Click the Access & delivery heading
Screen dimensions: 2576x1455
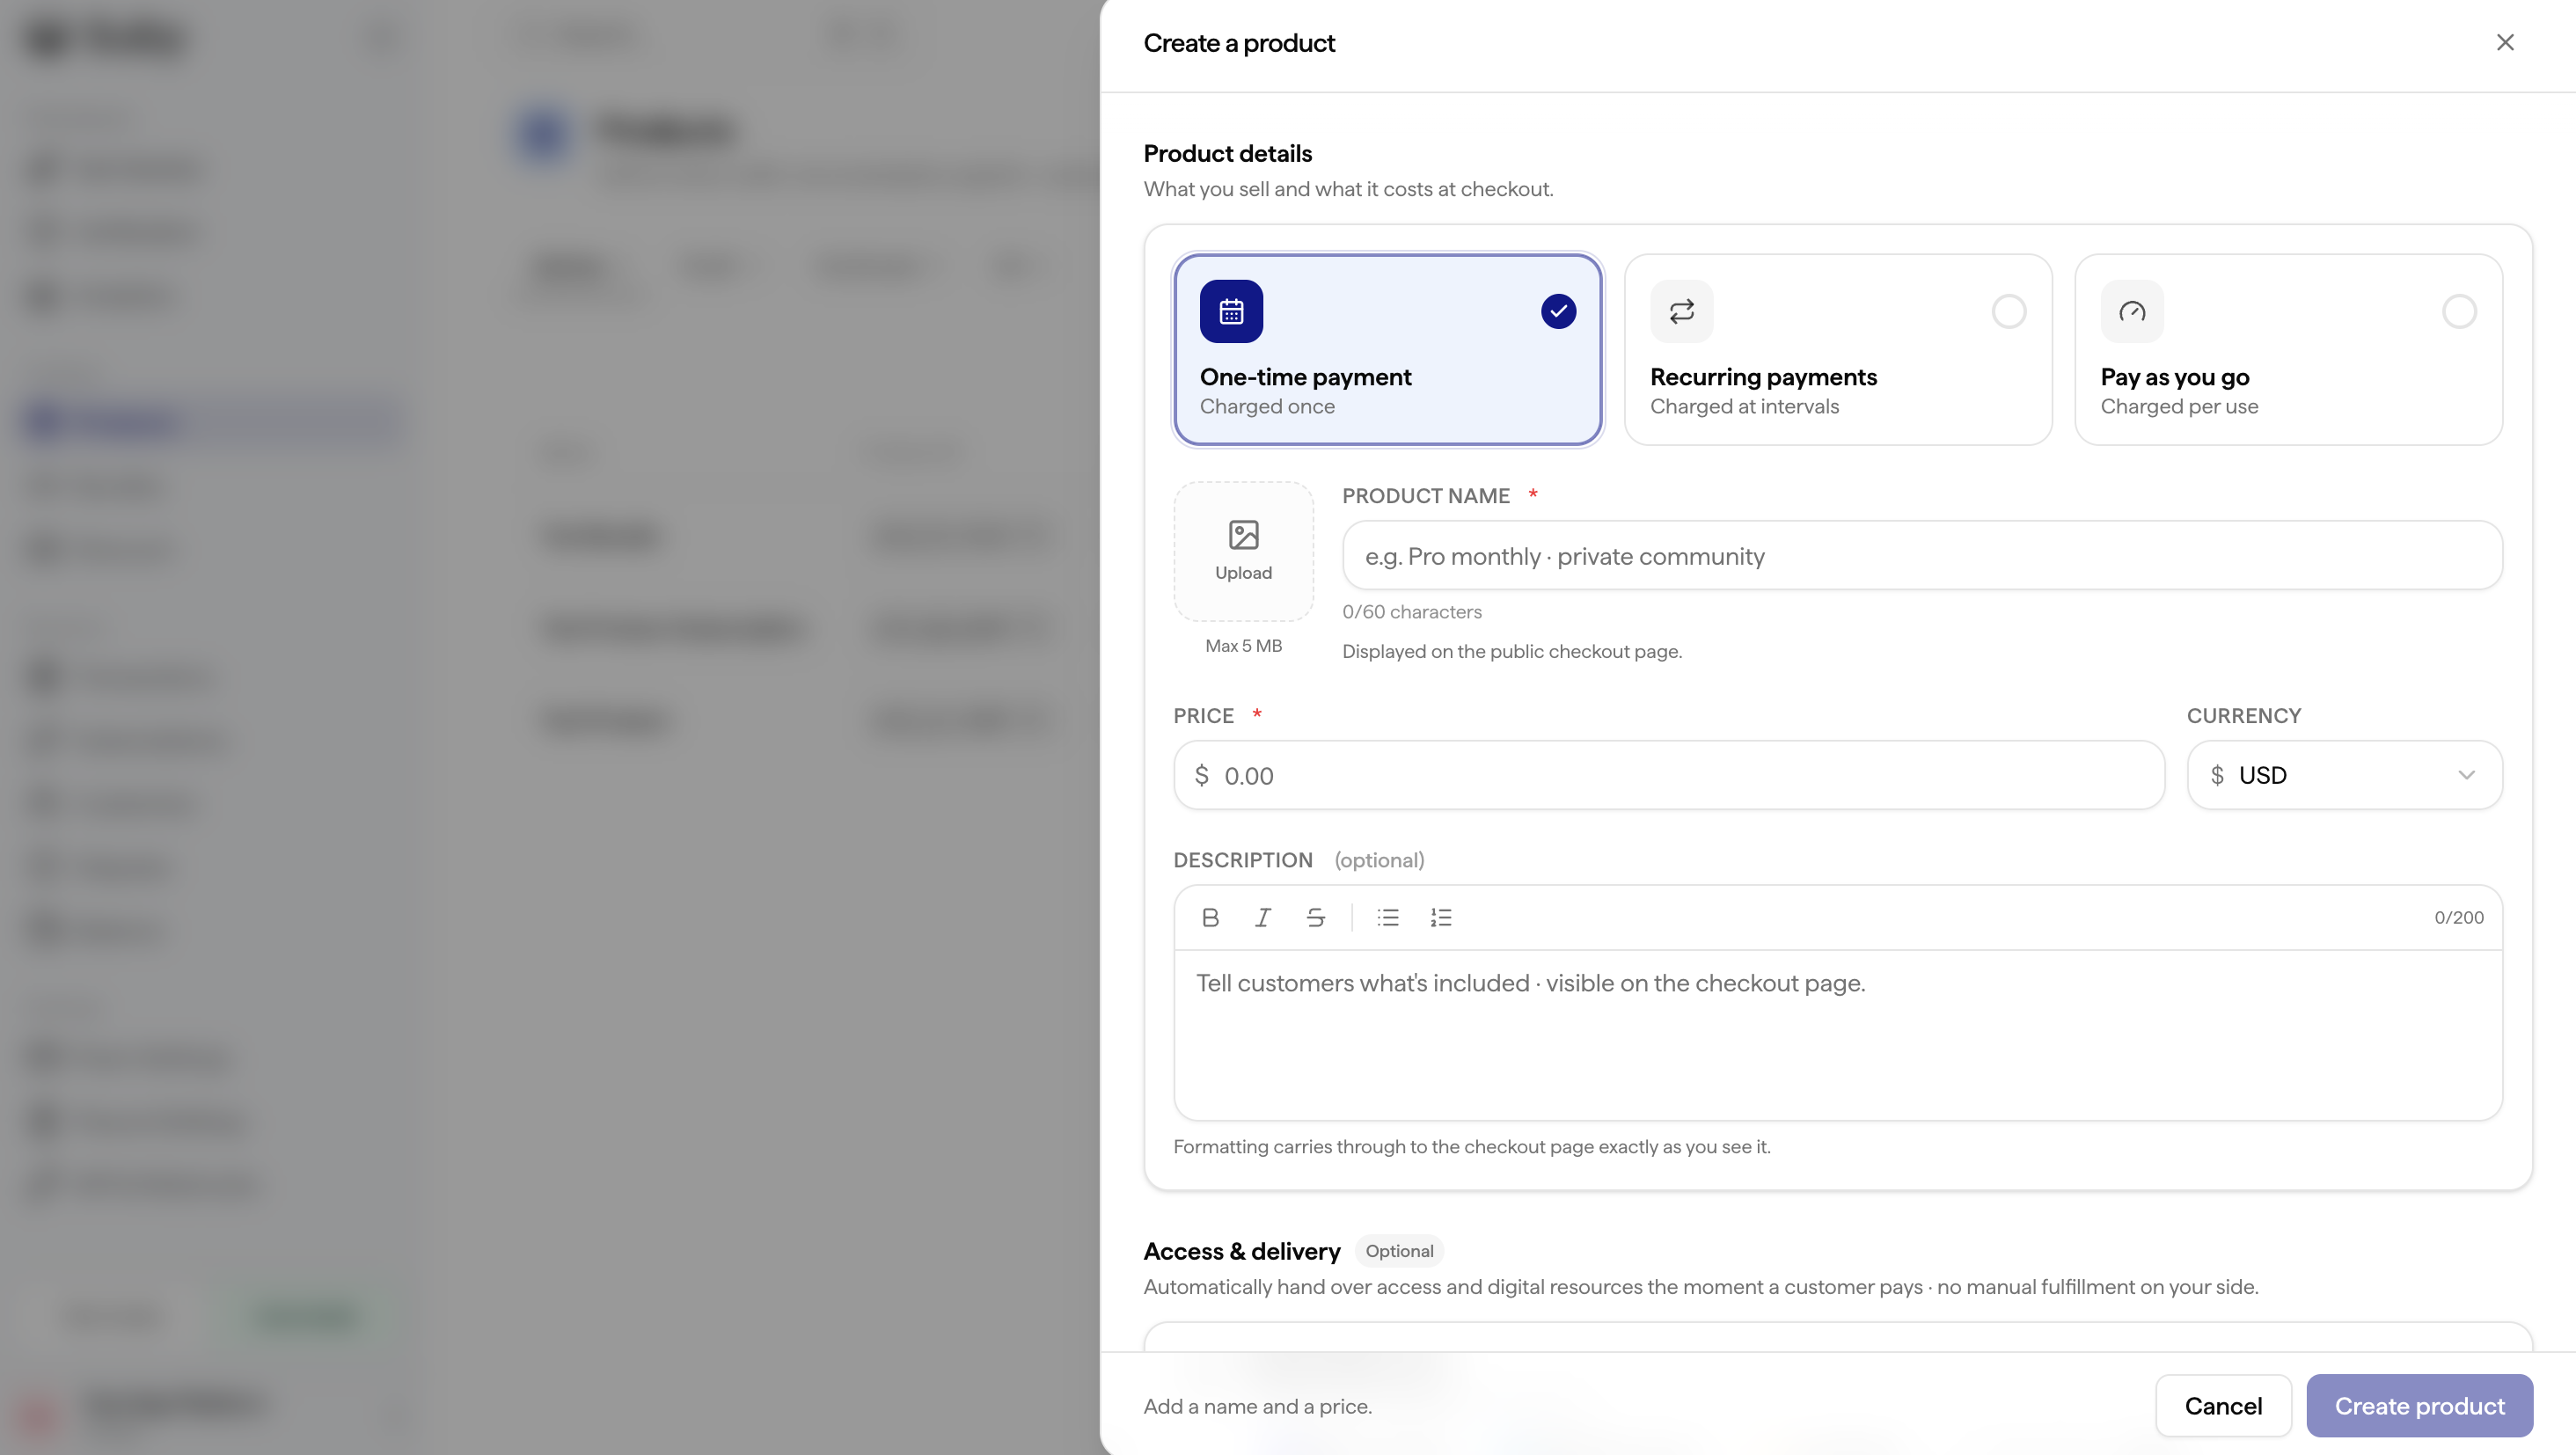pyautogui.click(x=1241, y=1251)
